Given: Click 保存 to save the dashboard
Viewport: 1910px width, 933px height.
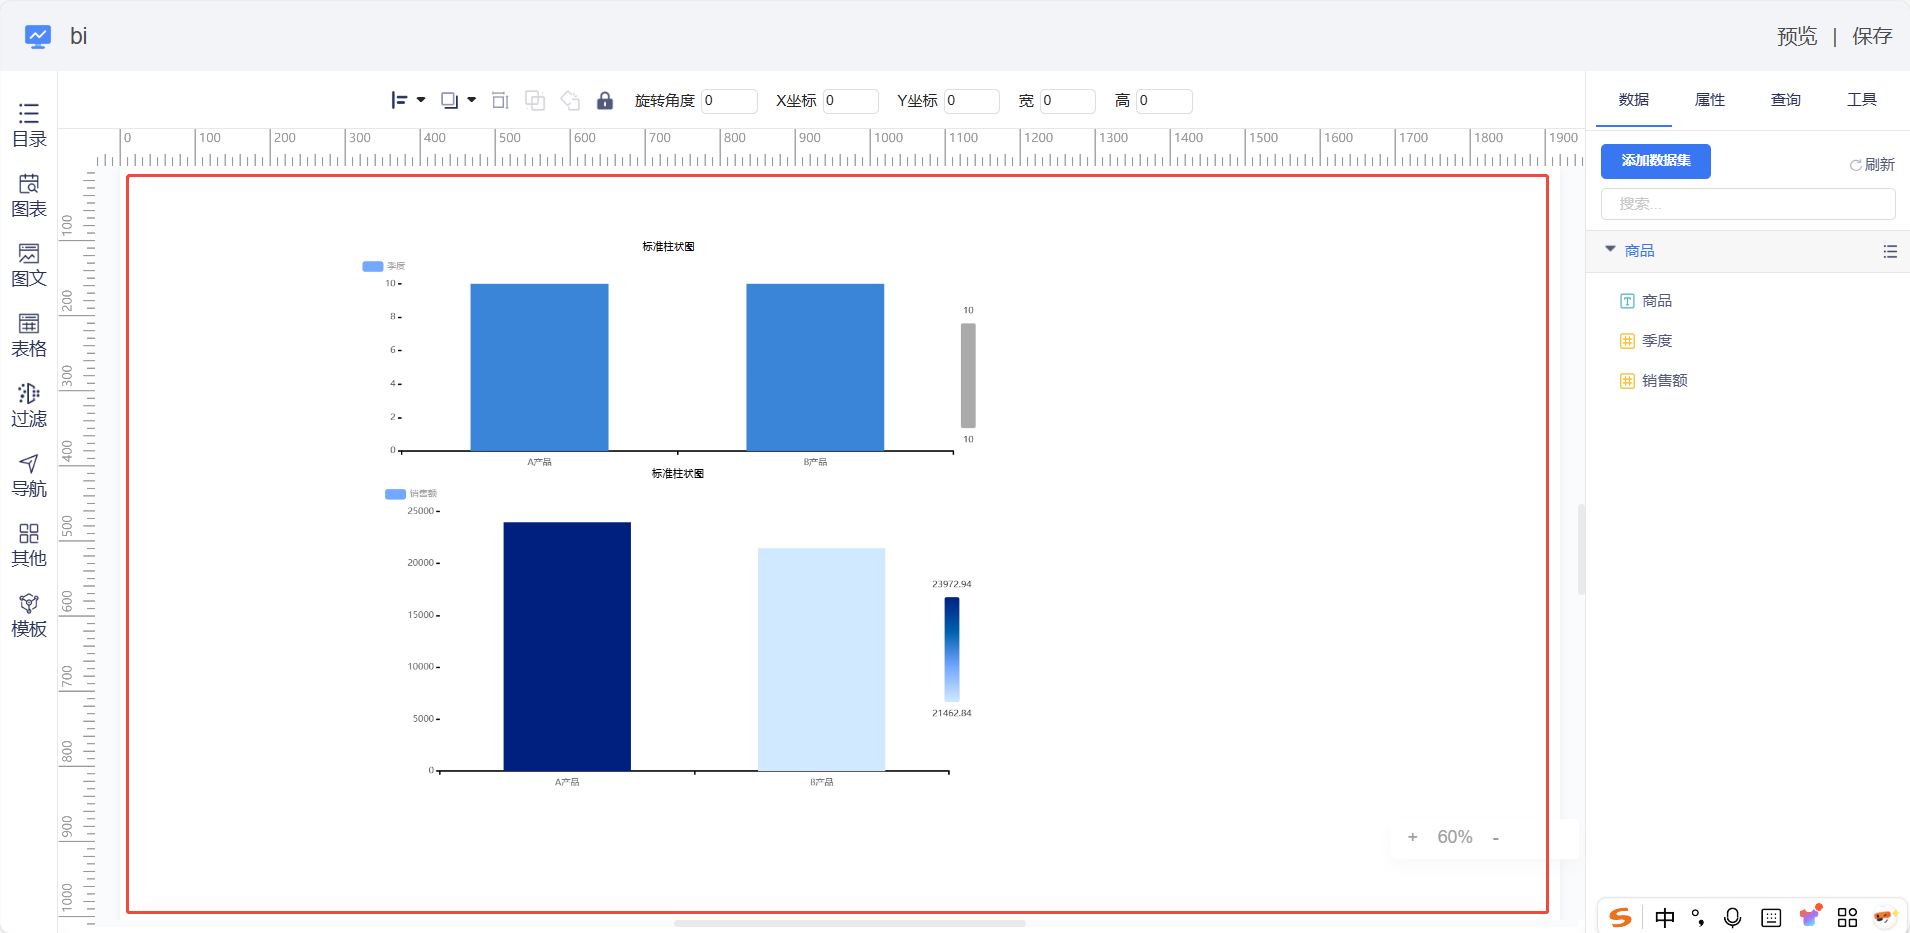Looking at the screenshot, I should pos(1871,37).
